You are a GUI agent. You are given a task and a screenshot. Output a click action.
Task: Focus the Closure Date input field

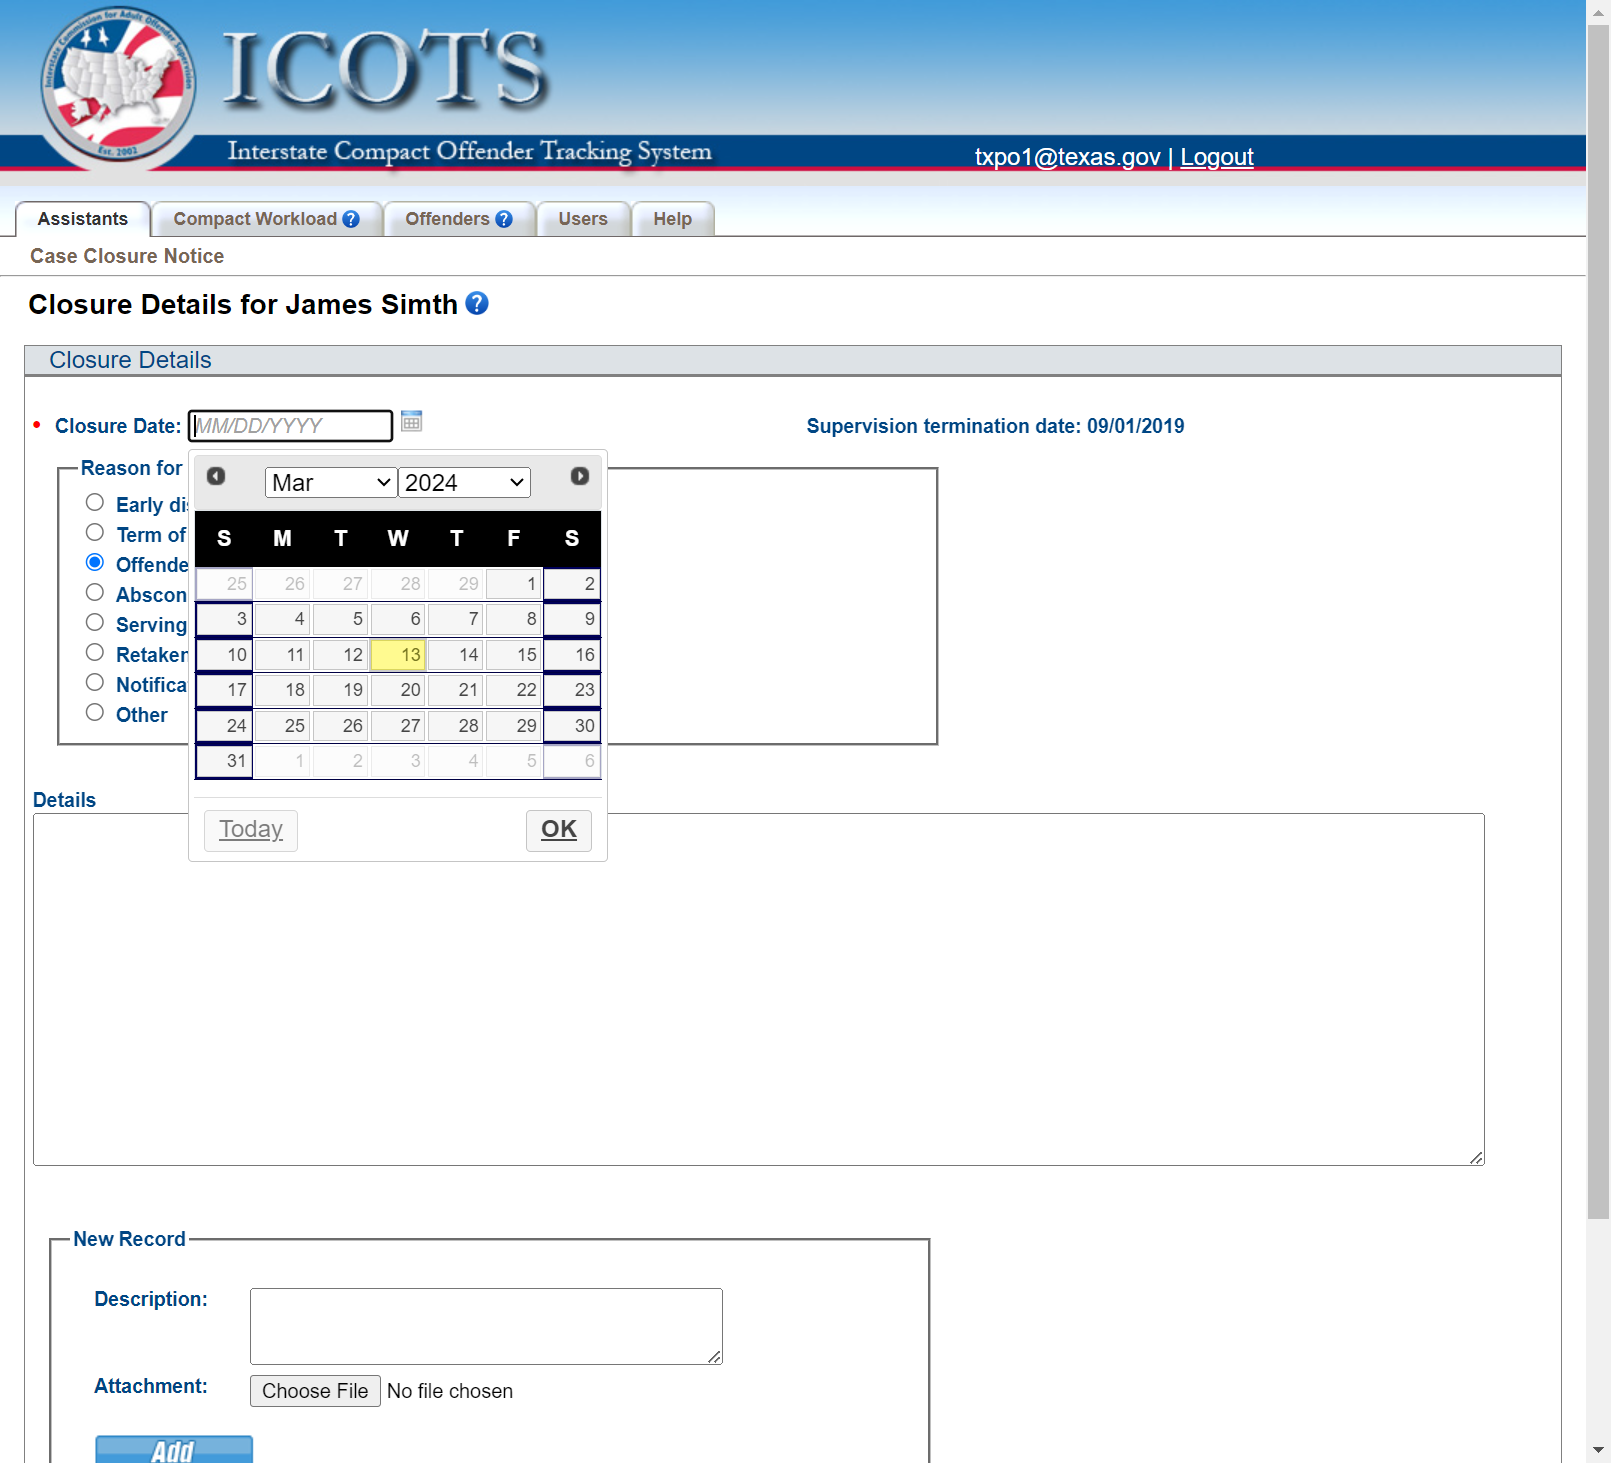pos(291,426)
